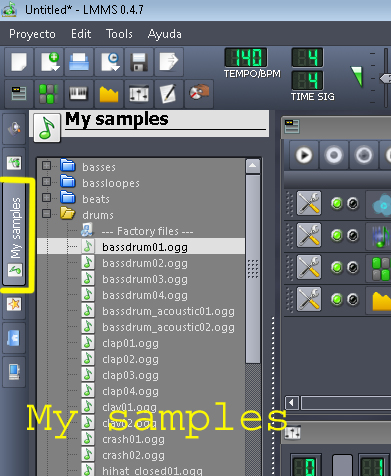This screenshot has width=391, height=476.
Task: Create a new project with toolbar icon
Action: [19, 62]
